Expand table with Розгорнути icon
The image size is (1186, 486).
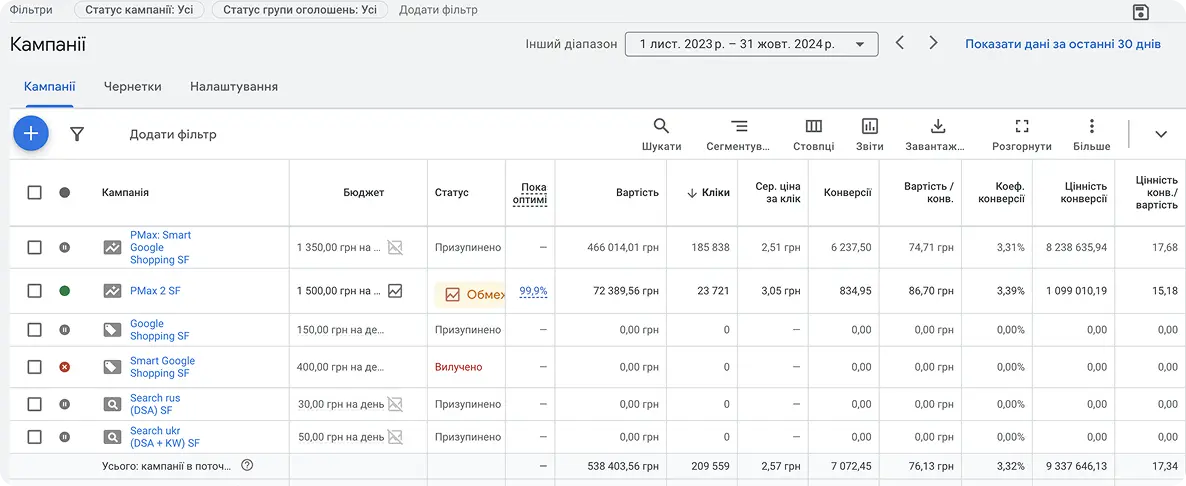pyautogui.click(x=1021, y=127)
